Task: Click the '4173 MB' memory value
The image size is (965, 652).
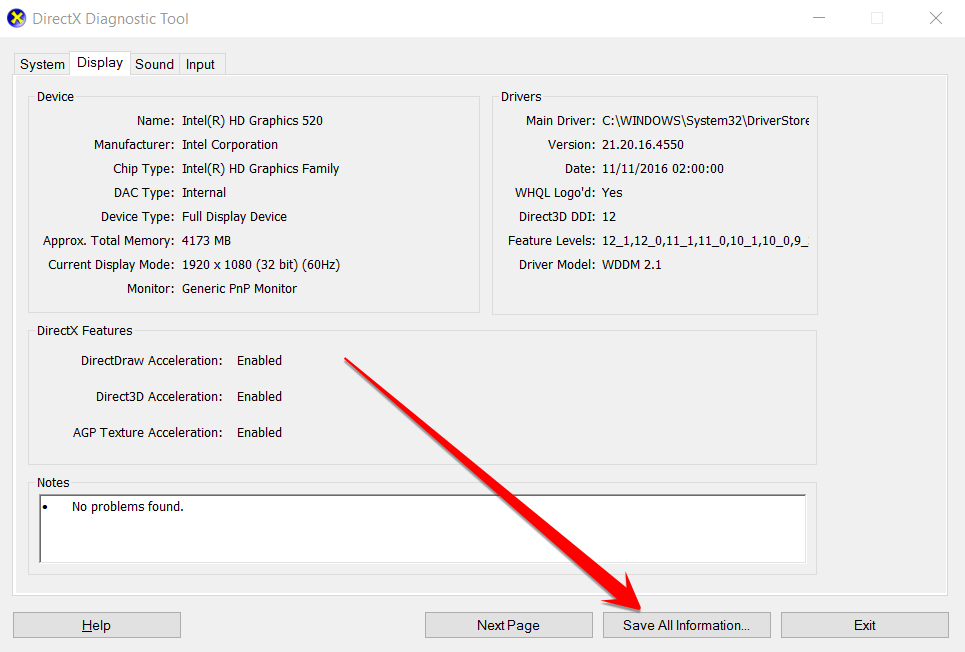Action: coord(206,241)
